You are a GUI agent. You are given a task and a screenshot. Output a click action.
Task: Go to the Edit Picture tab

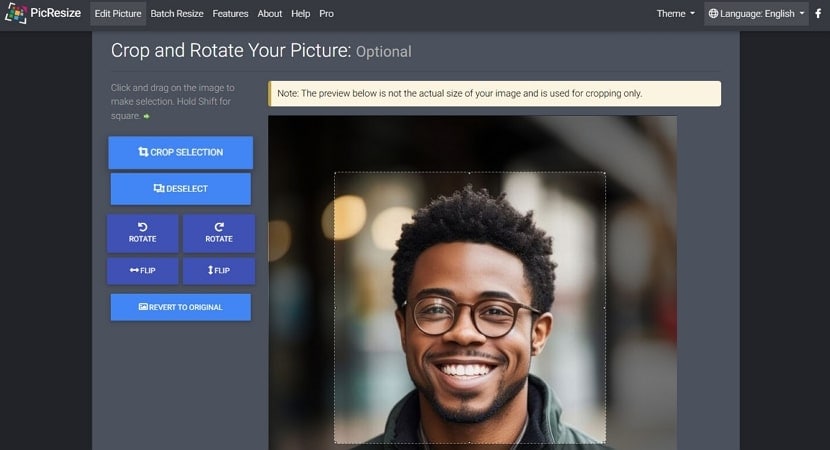tap(118, 14)
